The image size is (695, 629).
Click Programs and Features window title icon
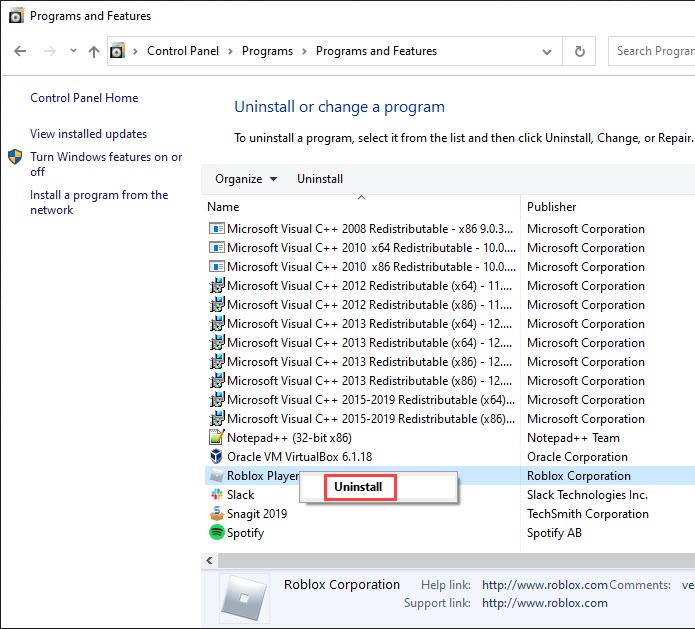[x=16, y=16]
